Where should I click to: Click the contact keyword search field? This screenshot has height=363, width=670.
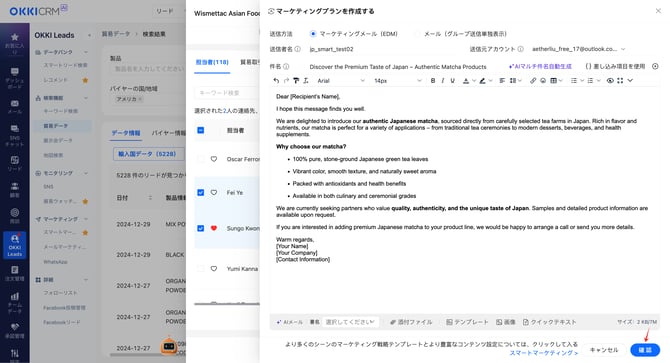[x=226, y=93]
